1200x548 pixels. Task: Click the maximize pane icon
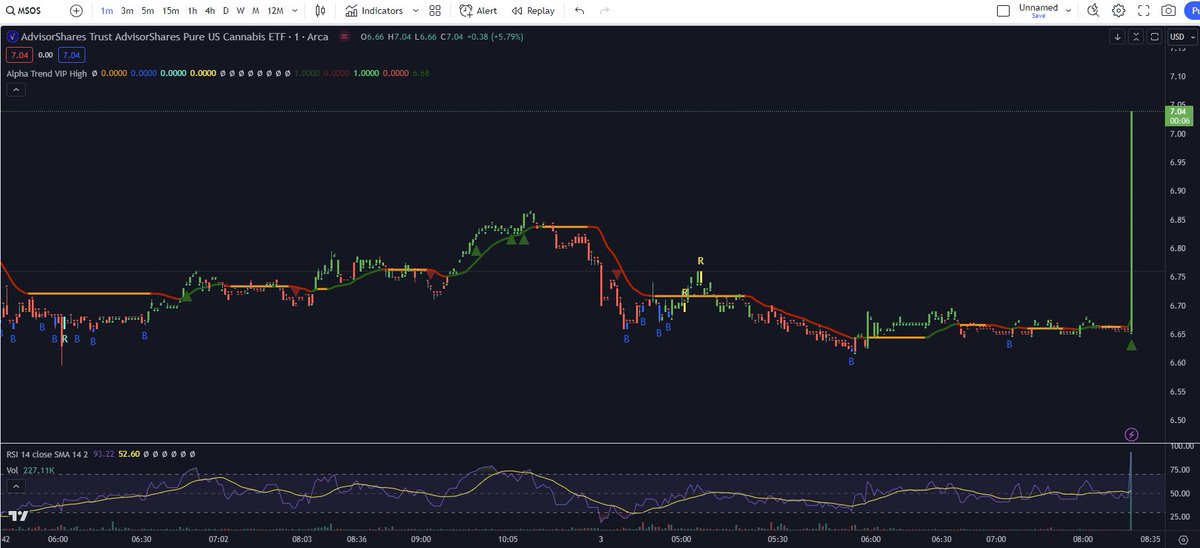tap(1154, 37)
